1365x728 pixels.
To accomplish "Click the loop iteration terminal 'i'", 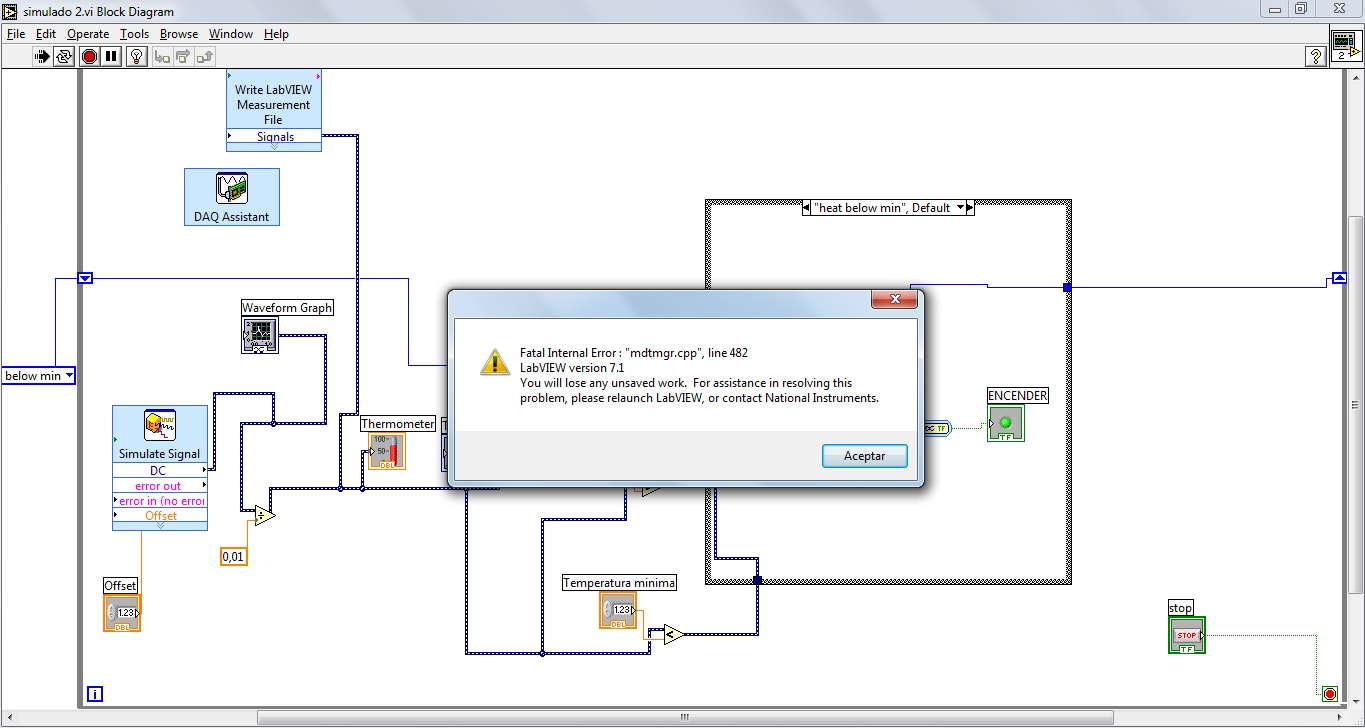I will (x=95, y=694).
